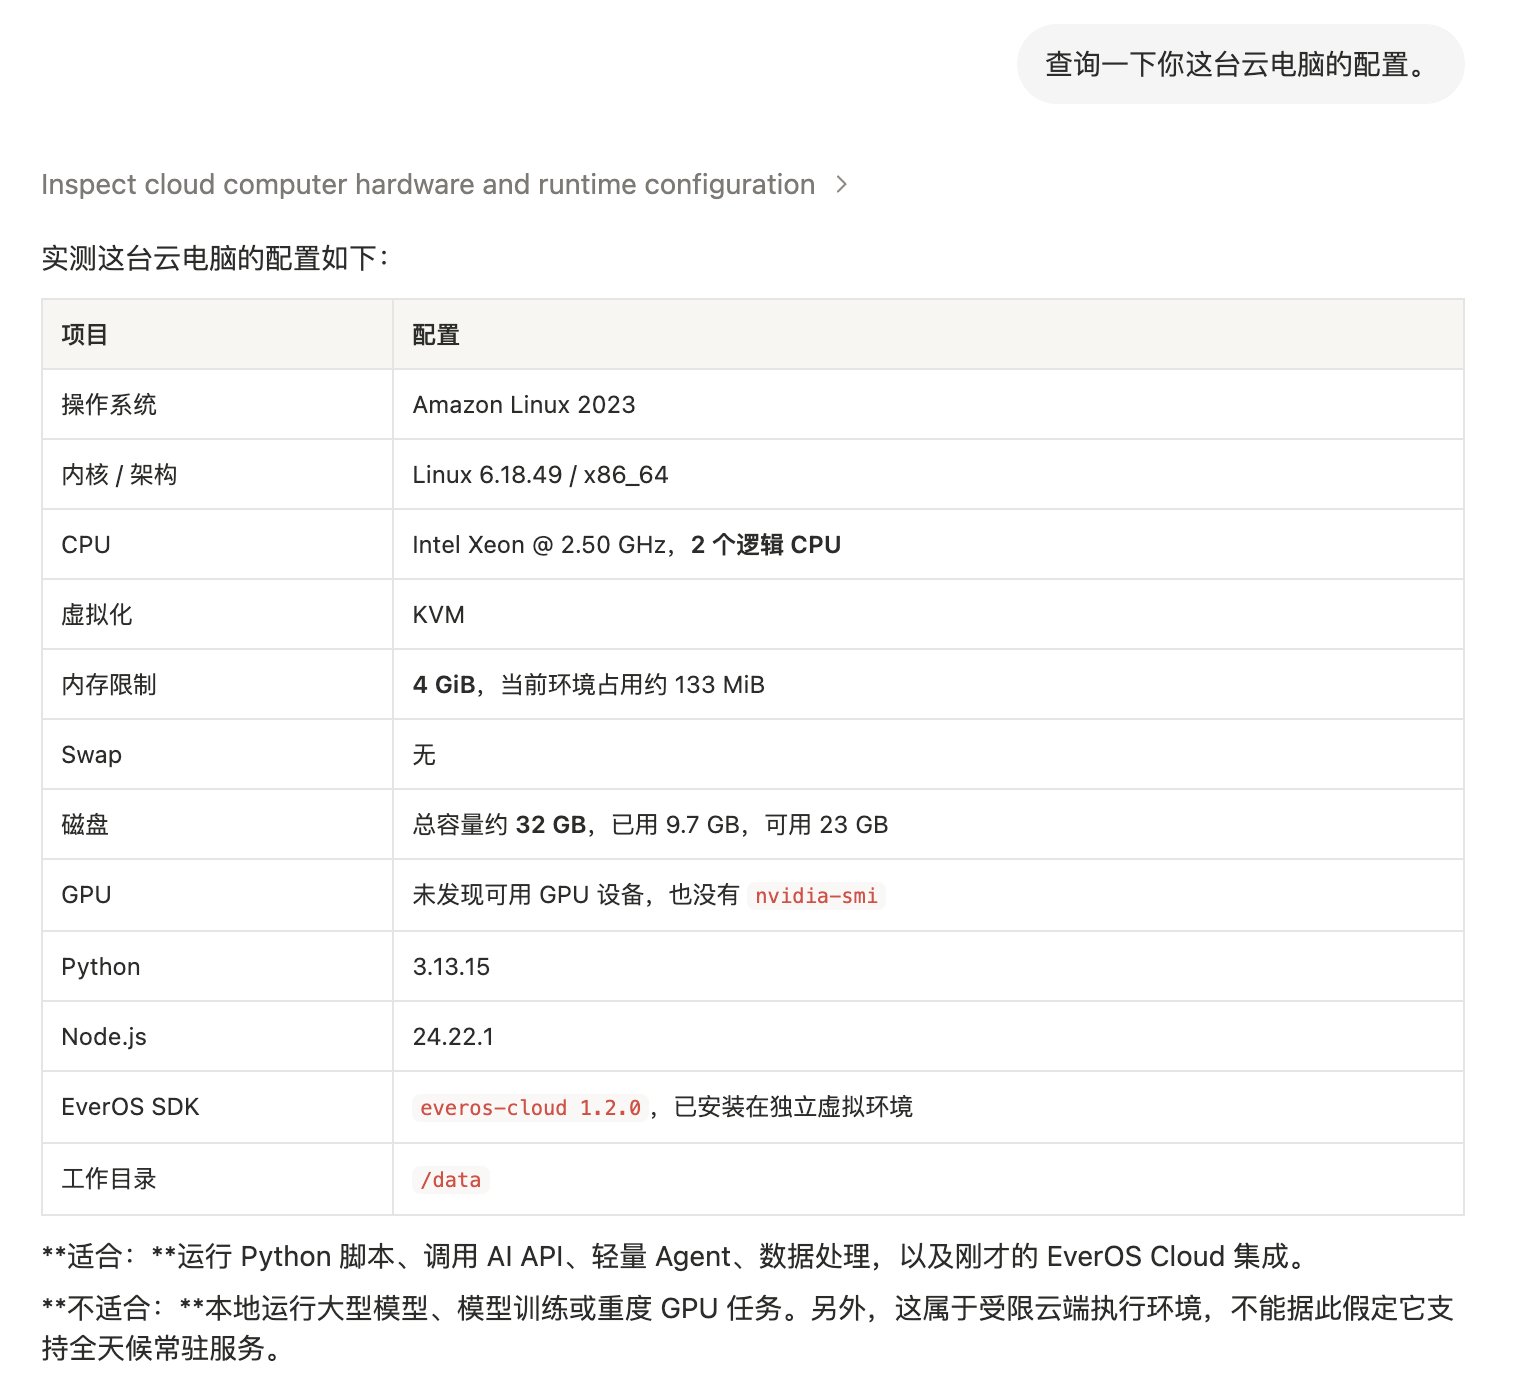Select the "工作目录" row label
Viewport: 1528px width, 1376px height.
109,1178
